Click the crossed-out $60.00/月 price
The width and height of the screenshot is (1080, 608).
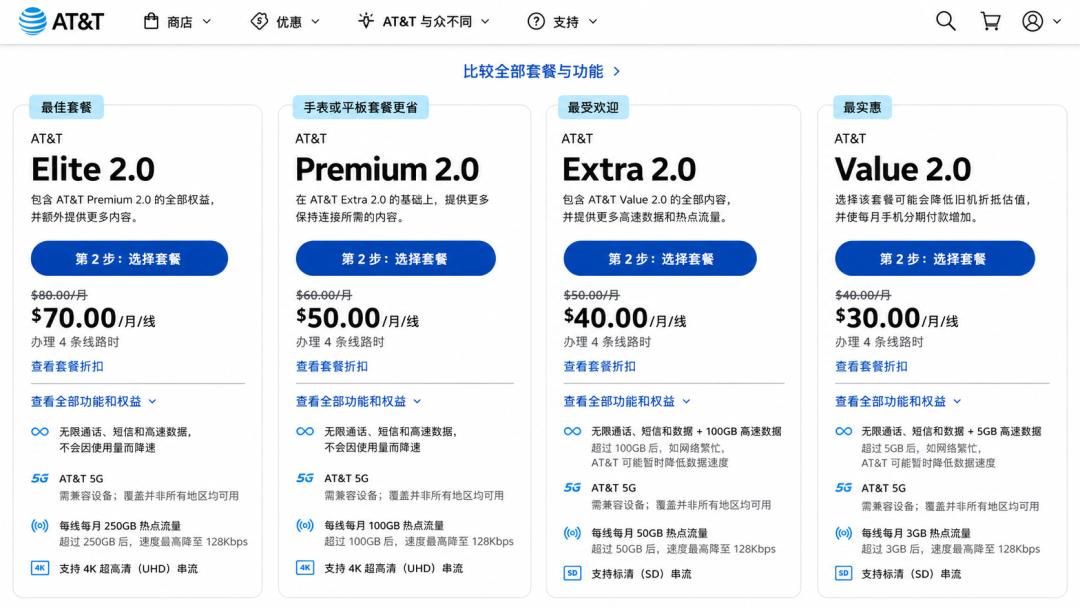324,295
